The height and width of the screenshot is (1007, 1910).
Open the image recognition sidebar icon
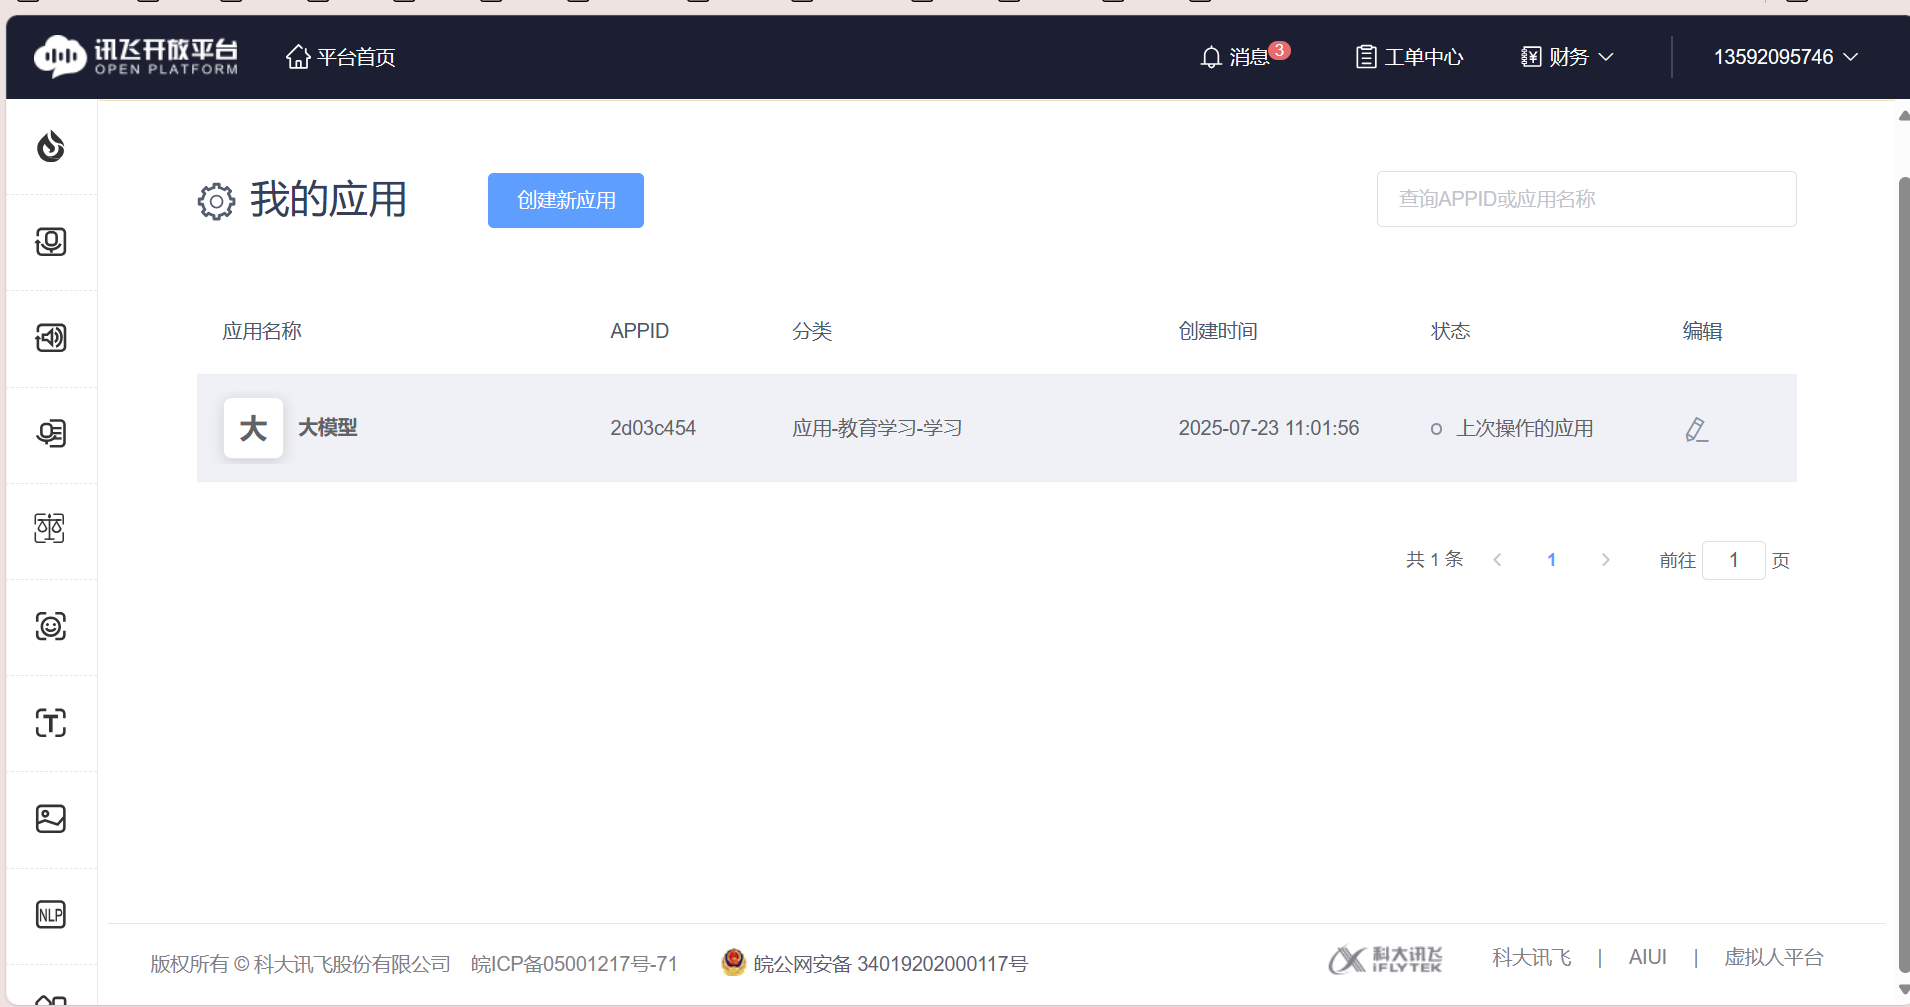click(x=50, y=819)
